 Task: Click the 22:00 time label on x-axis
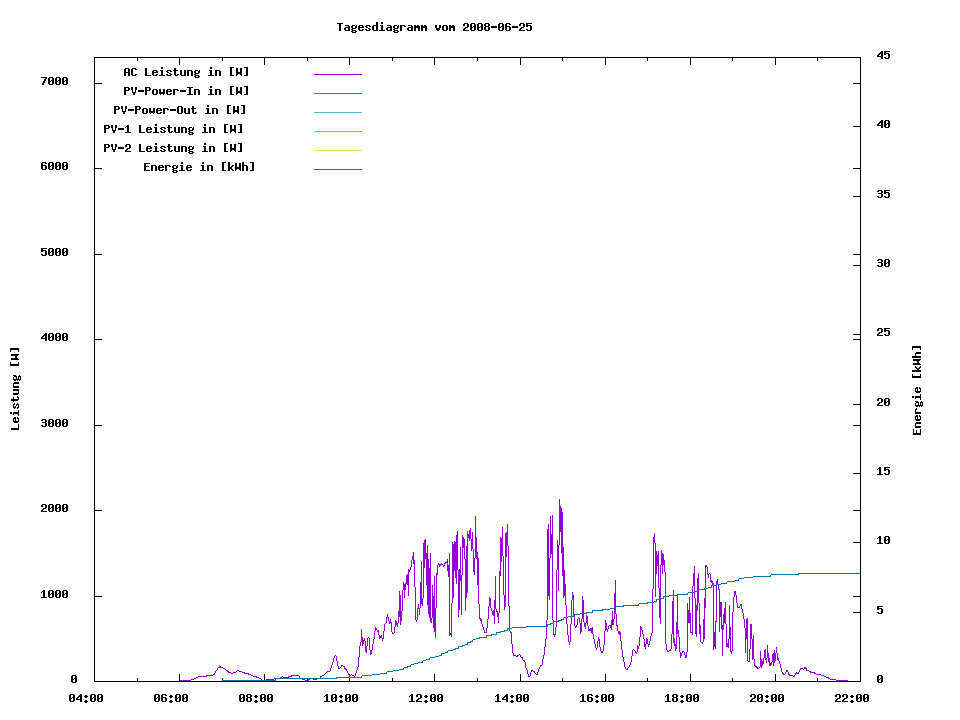[x=852, y=698]
